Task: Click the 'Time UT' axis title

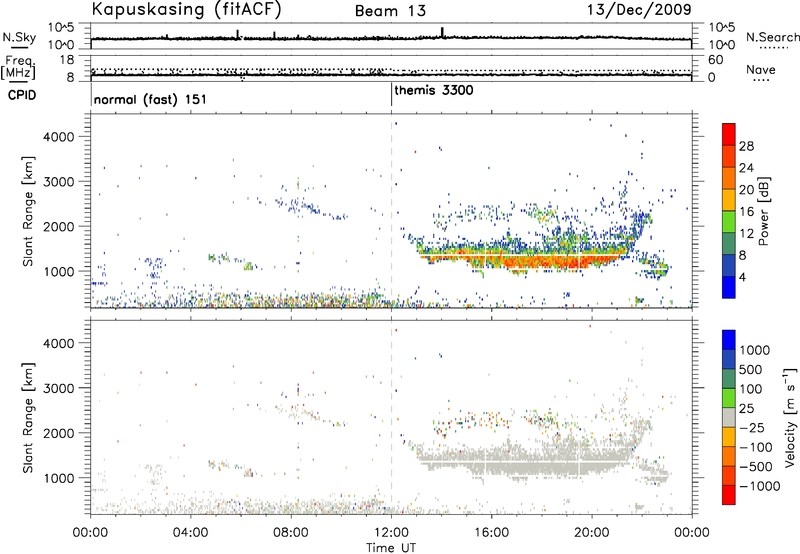Action: [x=391, y=548]
